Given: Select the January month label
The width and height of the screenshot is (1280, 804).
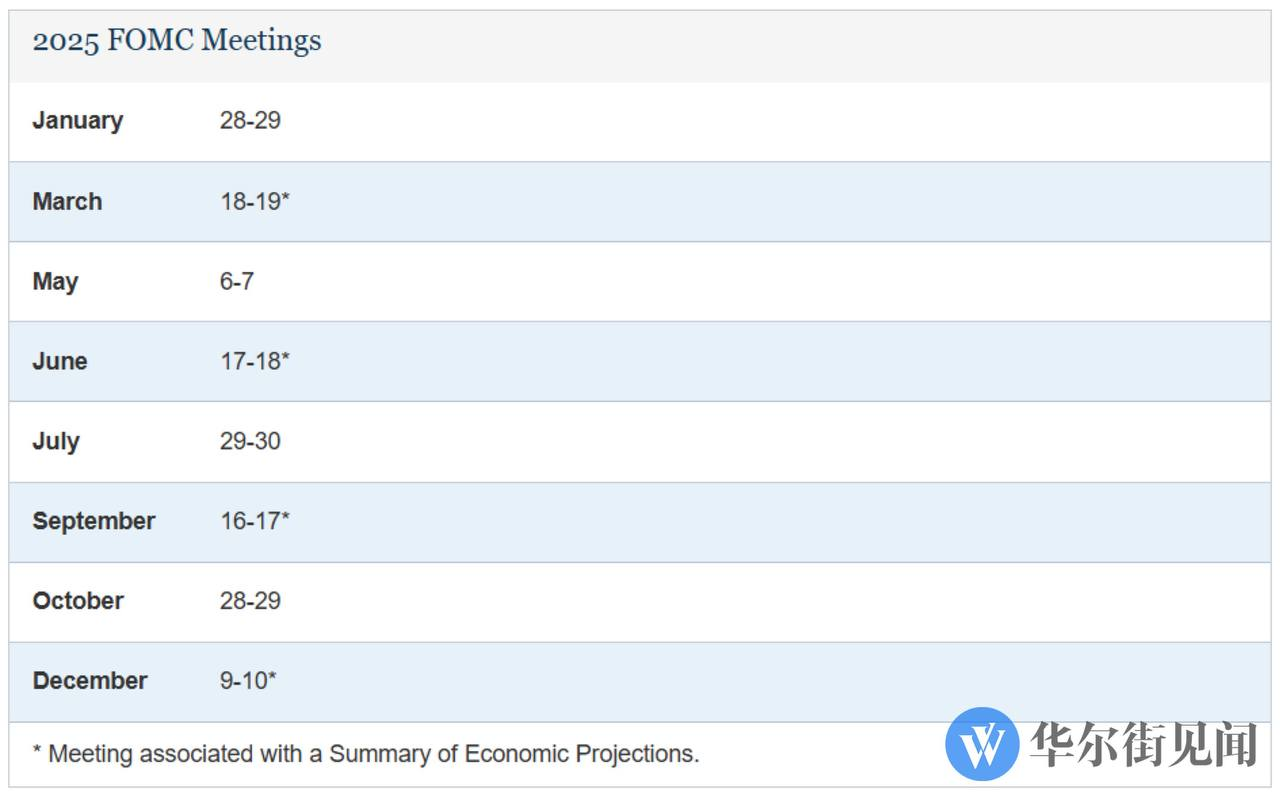Looking at the screenshot, I should click(x=78, y=121).
